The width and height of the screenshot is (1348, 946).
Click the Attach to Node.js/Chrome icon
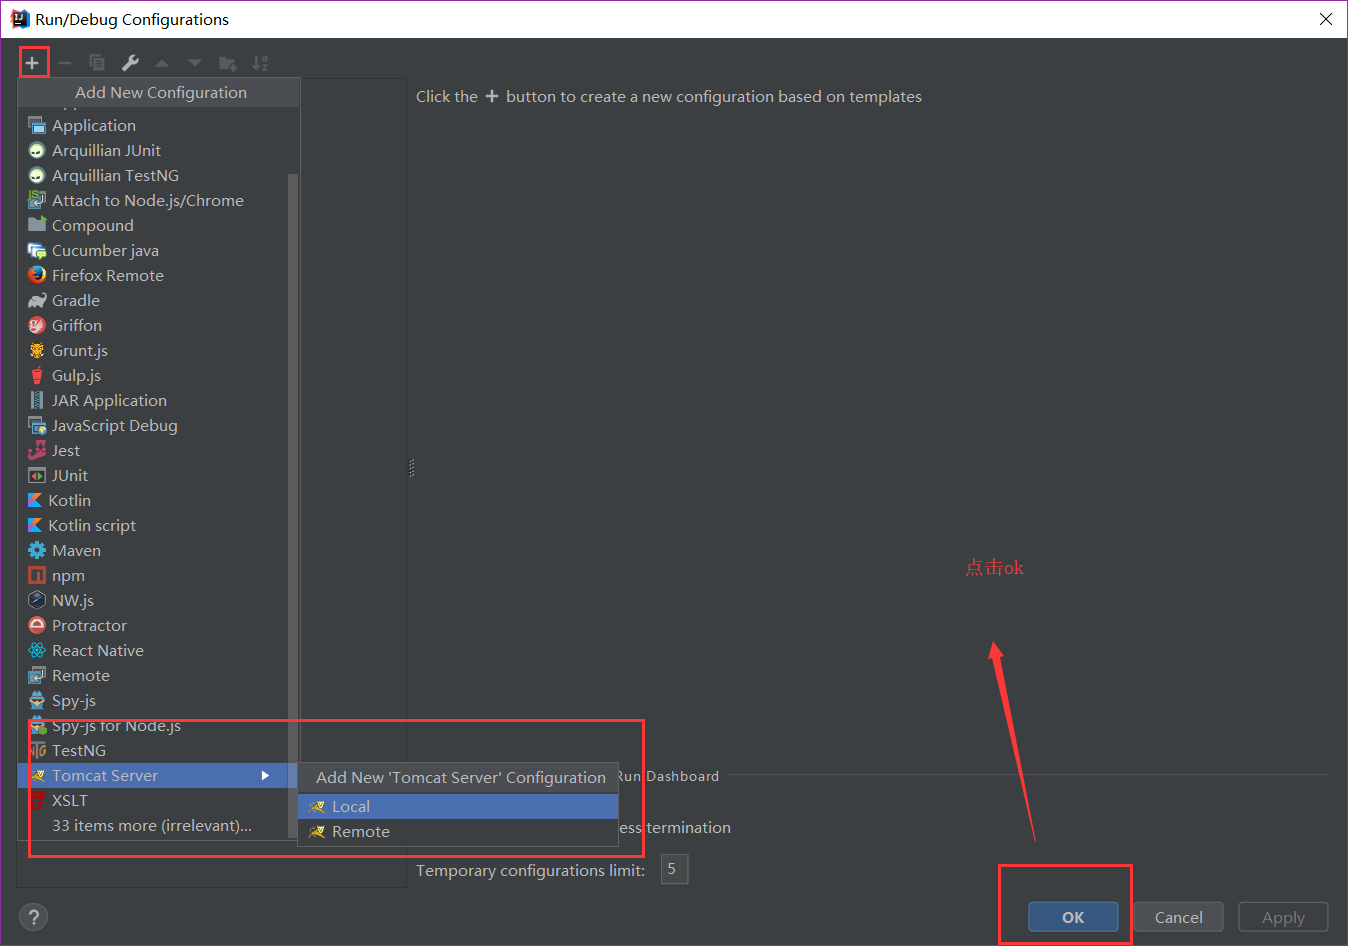tap(37, 200)
